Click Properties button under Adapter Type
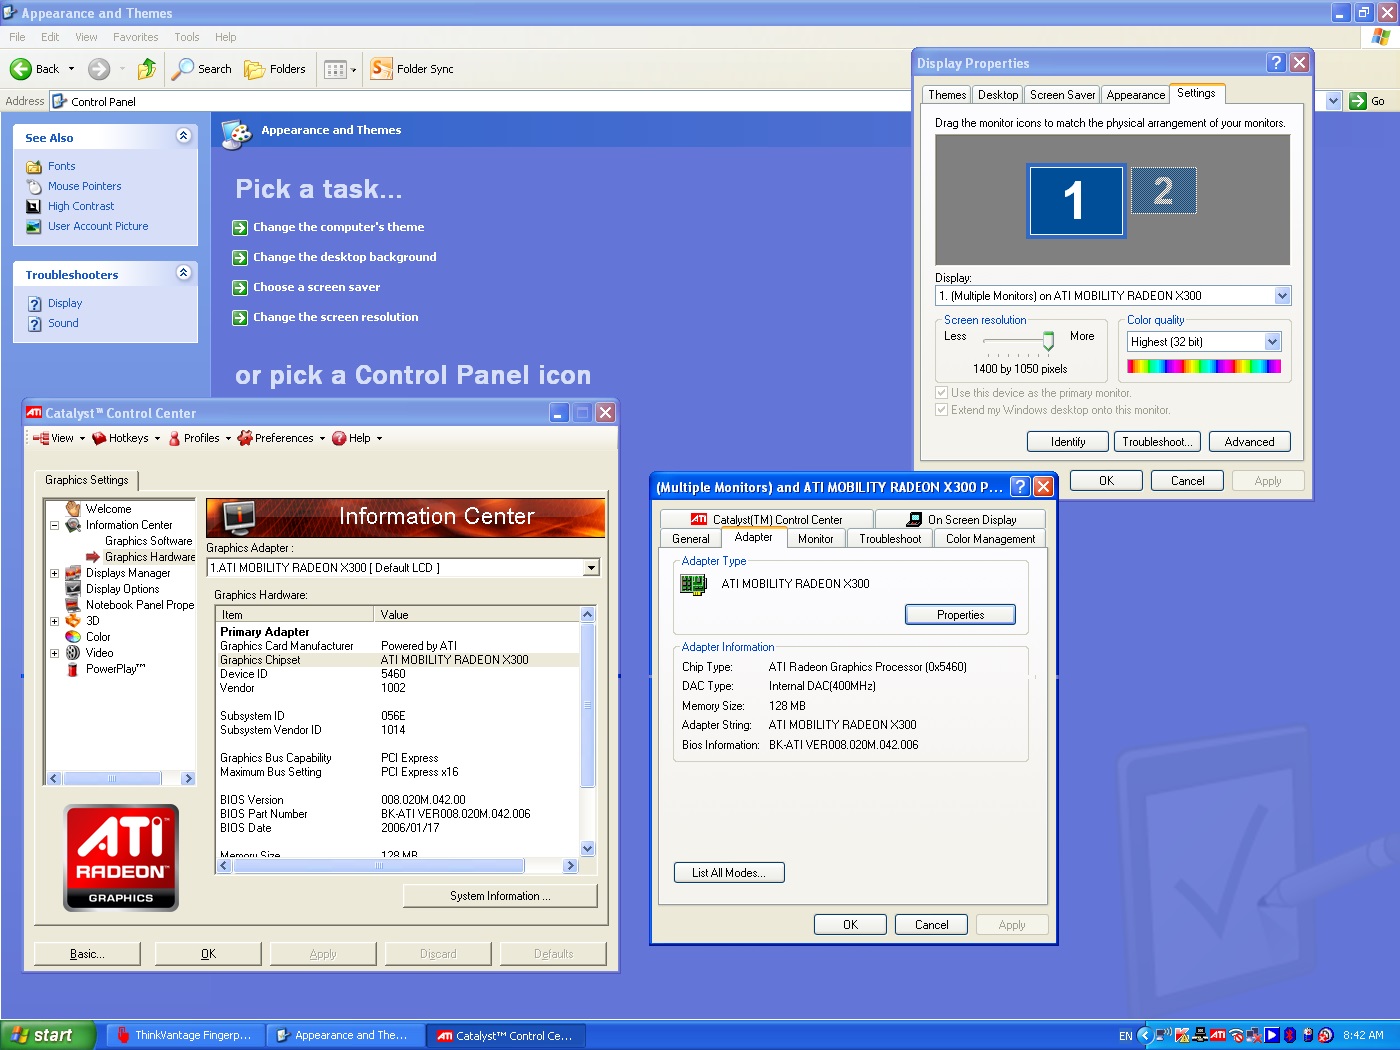The image size is (1400, 1050). pos(960,615)
